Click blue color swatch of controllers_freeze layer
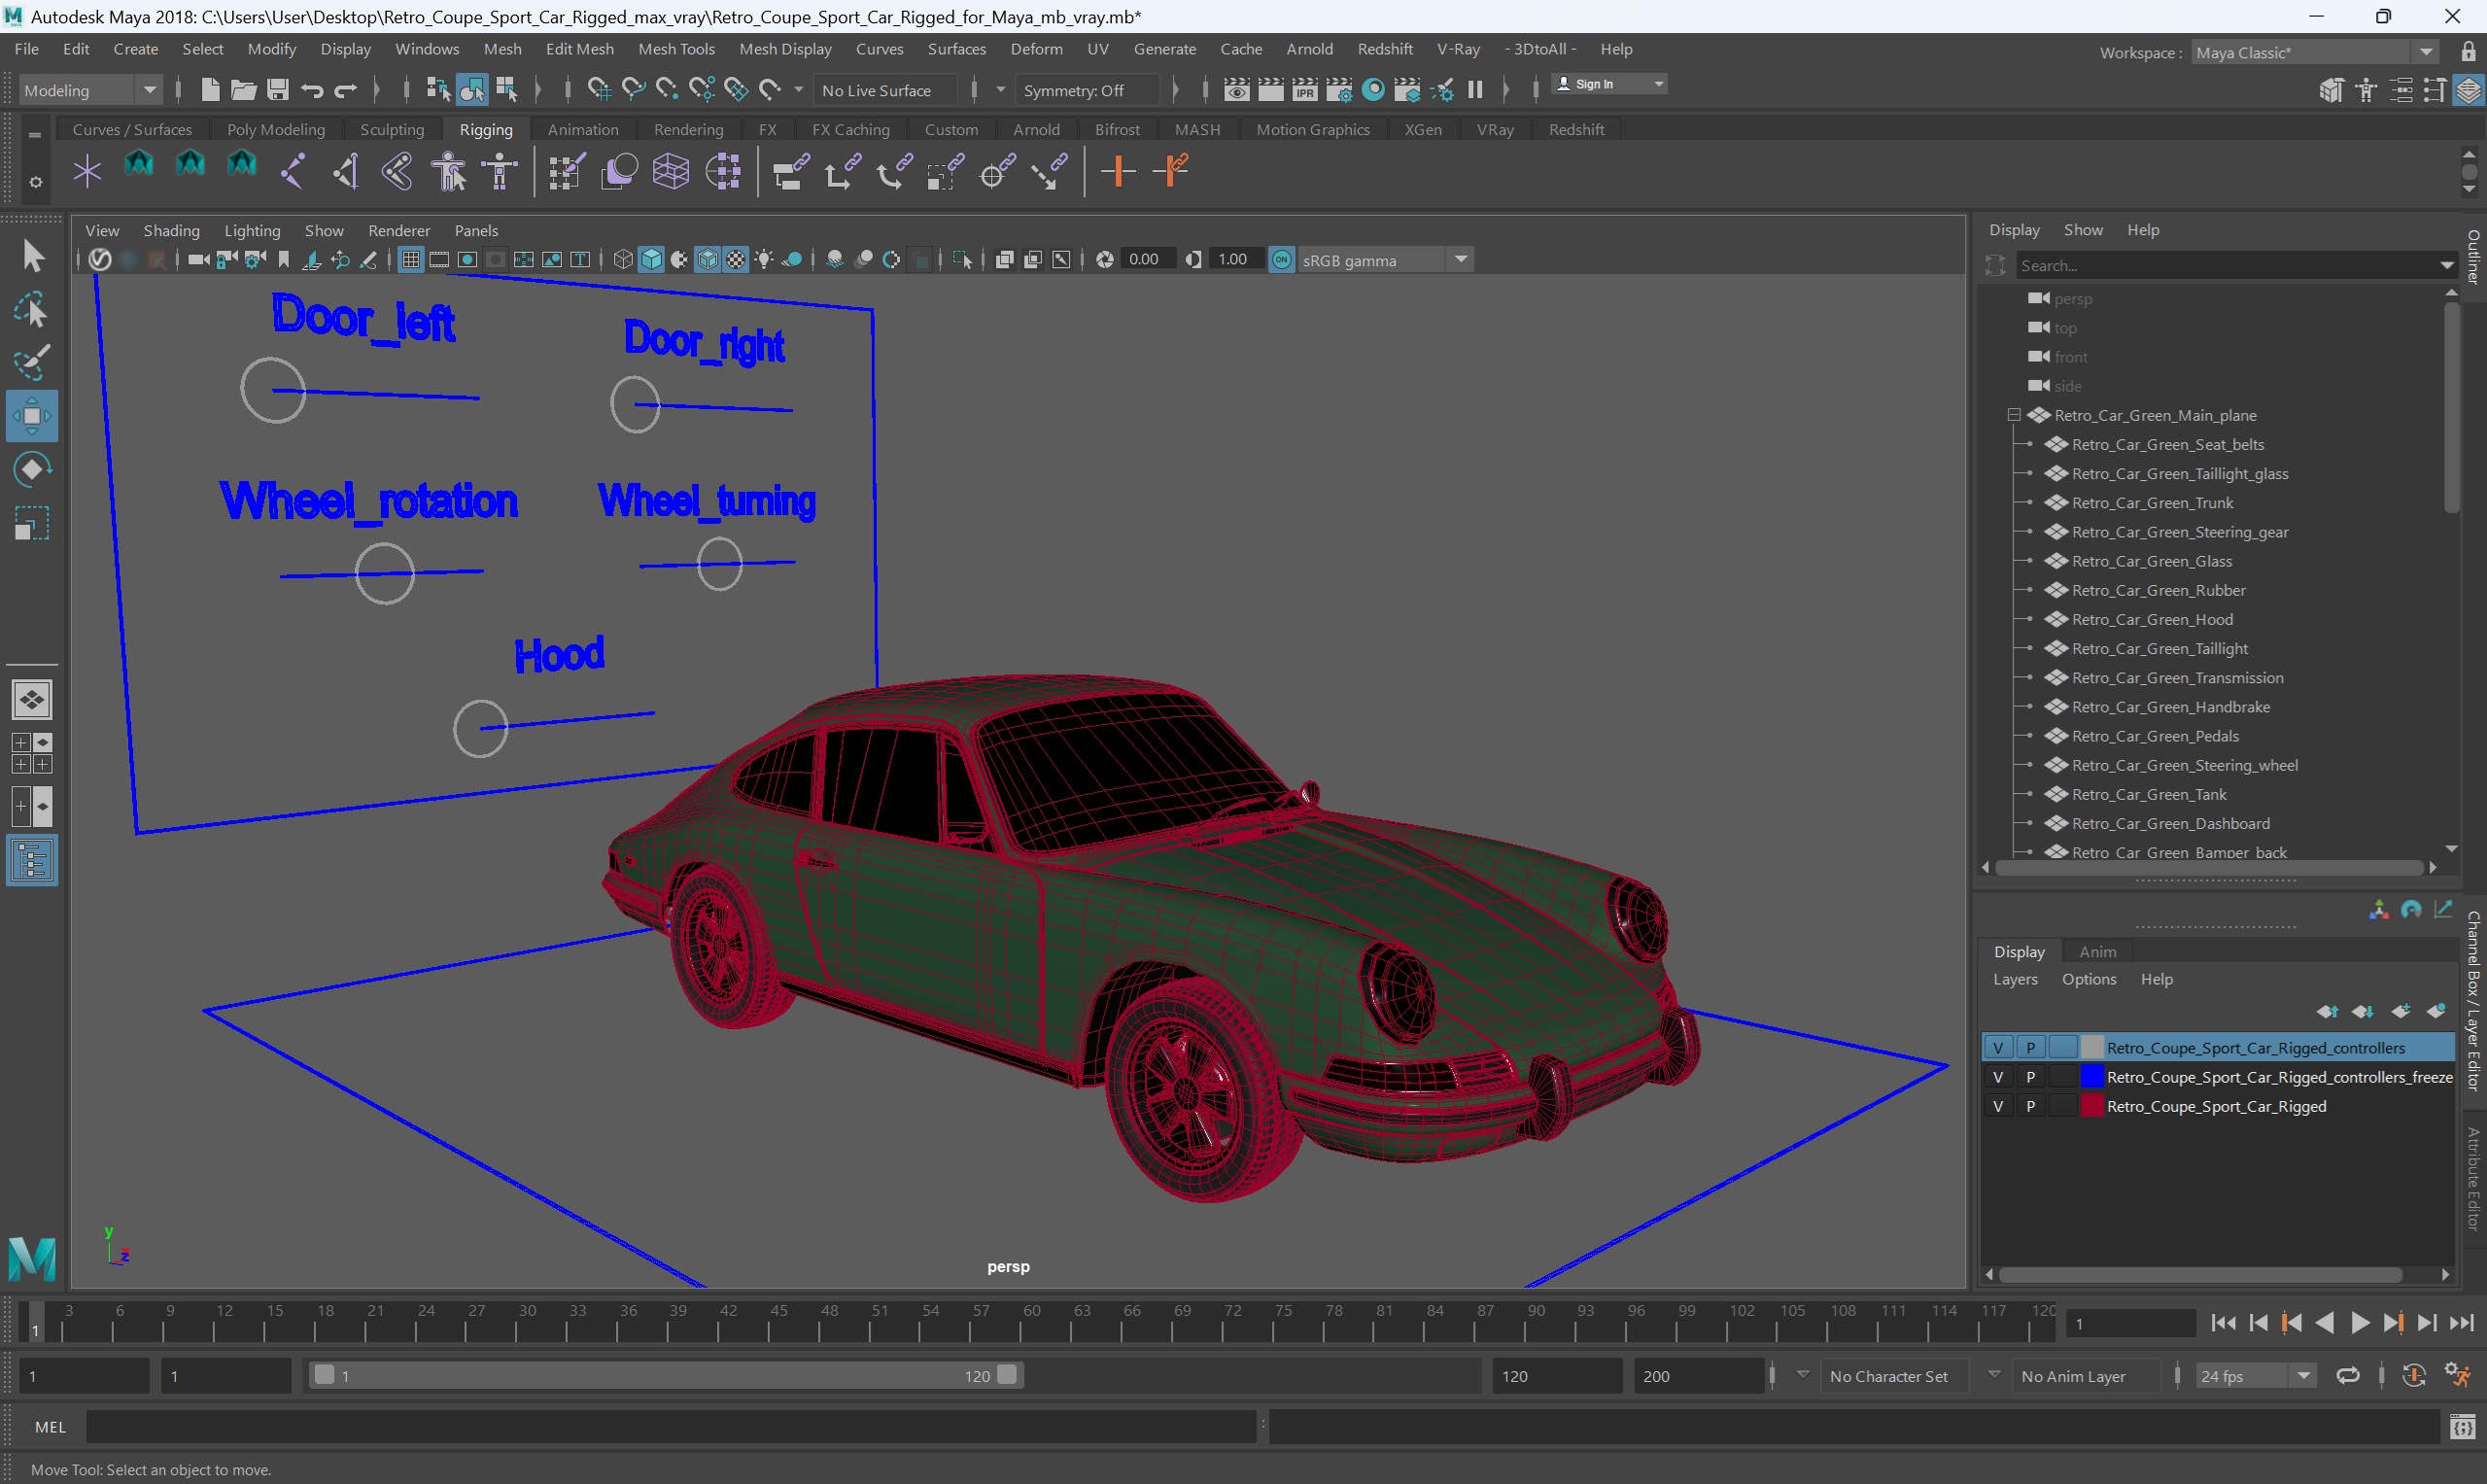Screen dimensions: 2487x1484 (2092, 1077)
